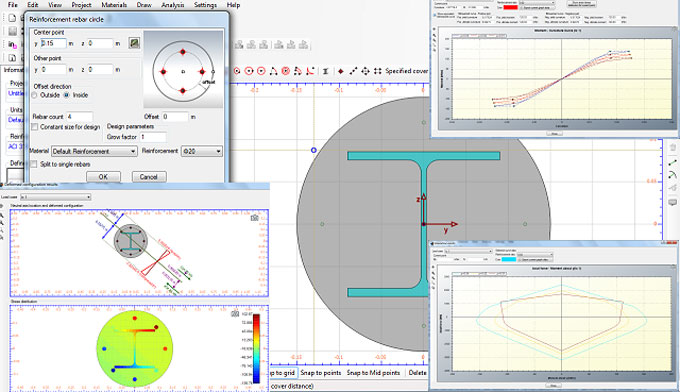Screen dimensions: 680x392
Task: Click the Grow factor input field
Action: point(153,137)
